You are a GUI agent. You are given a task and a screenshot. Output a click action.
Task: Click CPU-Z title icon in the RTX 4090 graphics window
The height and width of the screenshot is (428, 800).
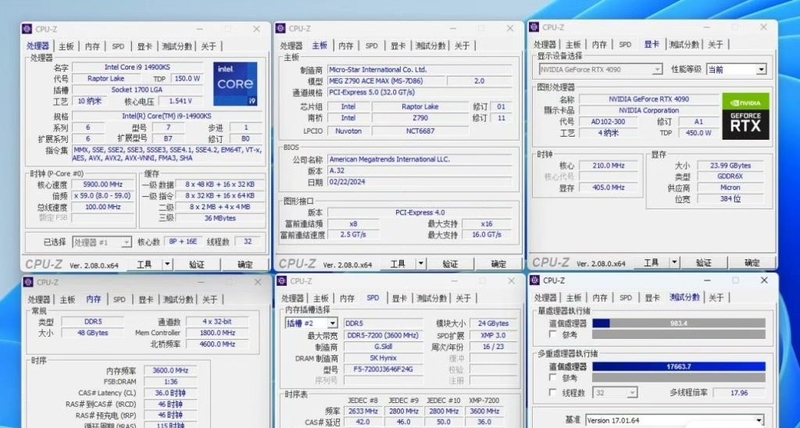tap(535, 27)
